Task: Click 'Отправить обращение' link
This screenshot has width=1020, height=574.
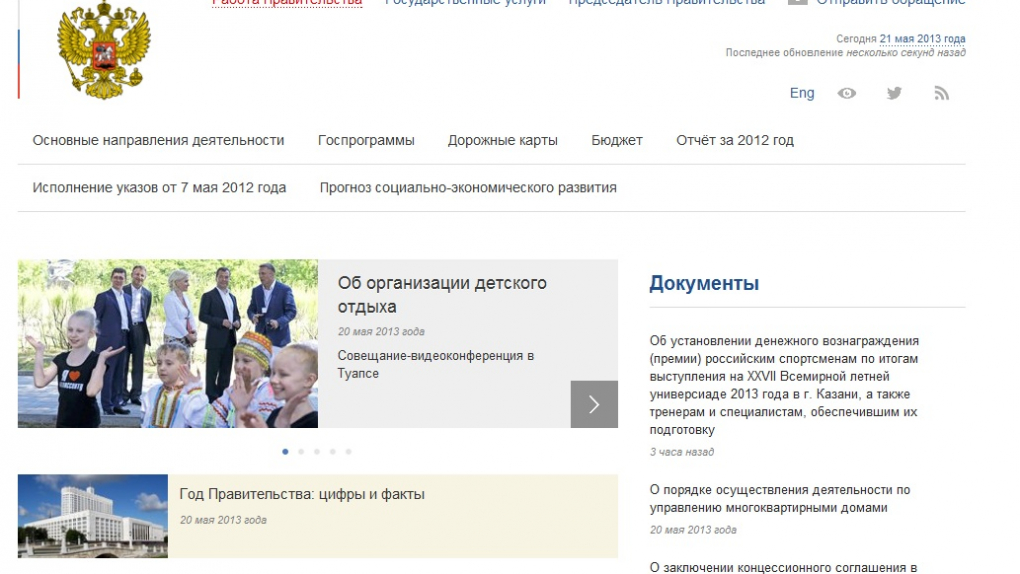Action: (x=891, y=3)
